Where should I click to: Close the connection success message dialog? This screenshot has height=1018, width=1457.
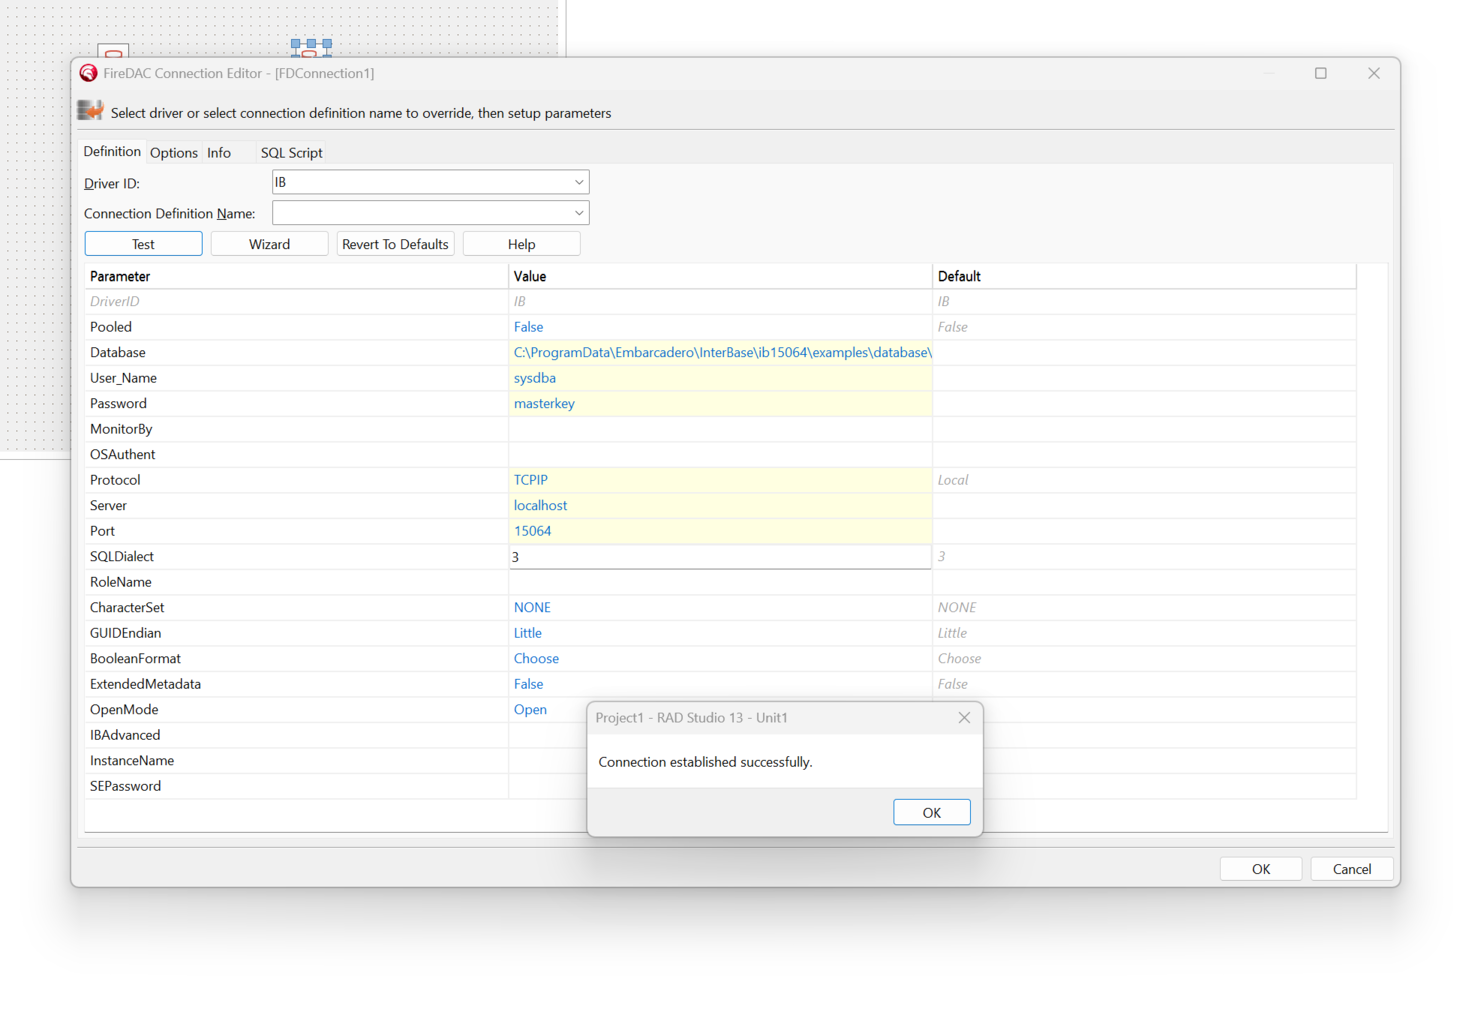963,718
